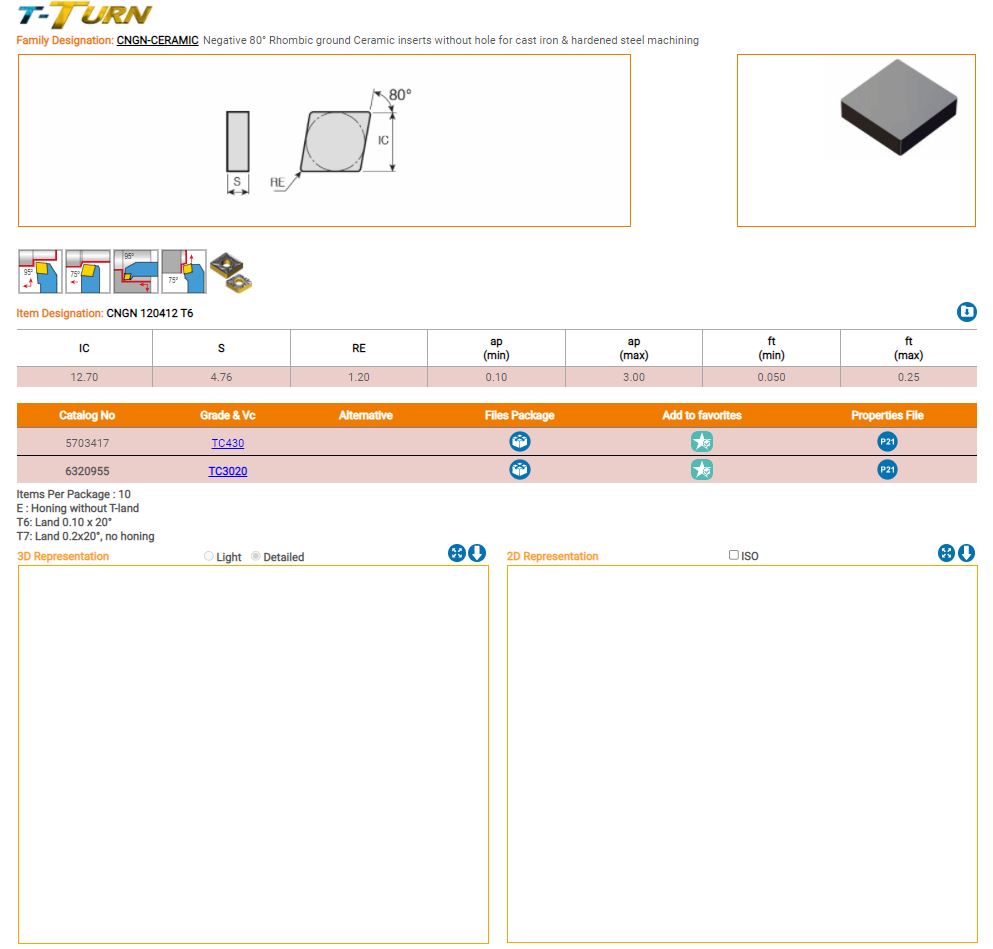Select the Light 3D representation option
This screenshot has height=949, width=993.
click(209, 557)
